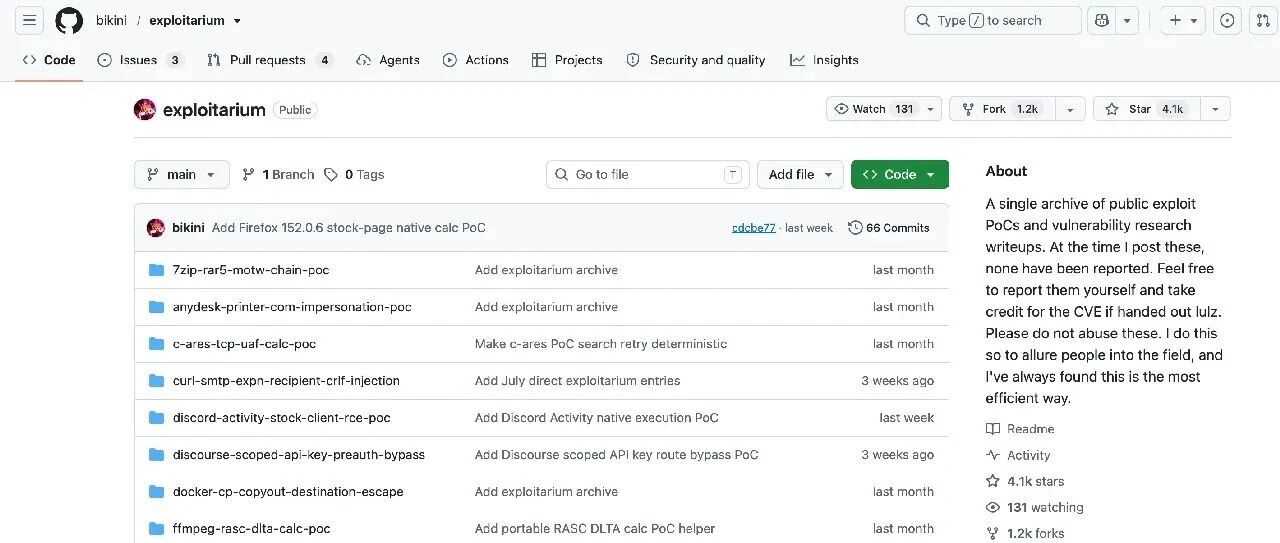
Task: View the 1 Branch link
Action: (x=278, y=174)
